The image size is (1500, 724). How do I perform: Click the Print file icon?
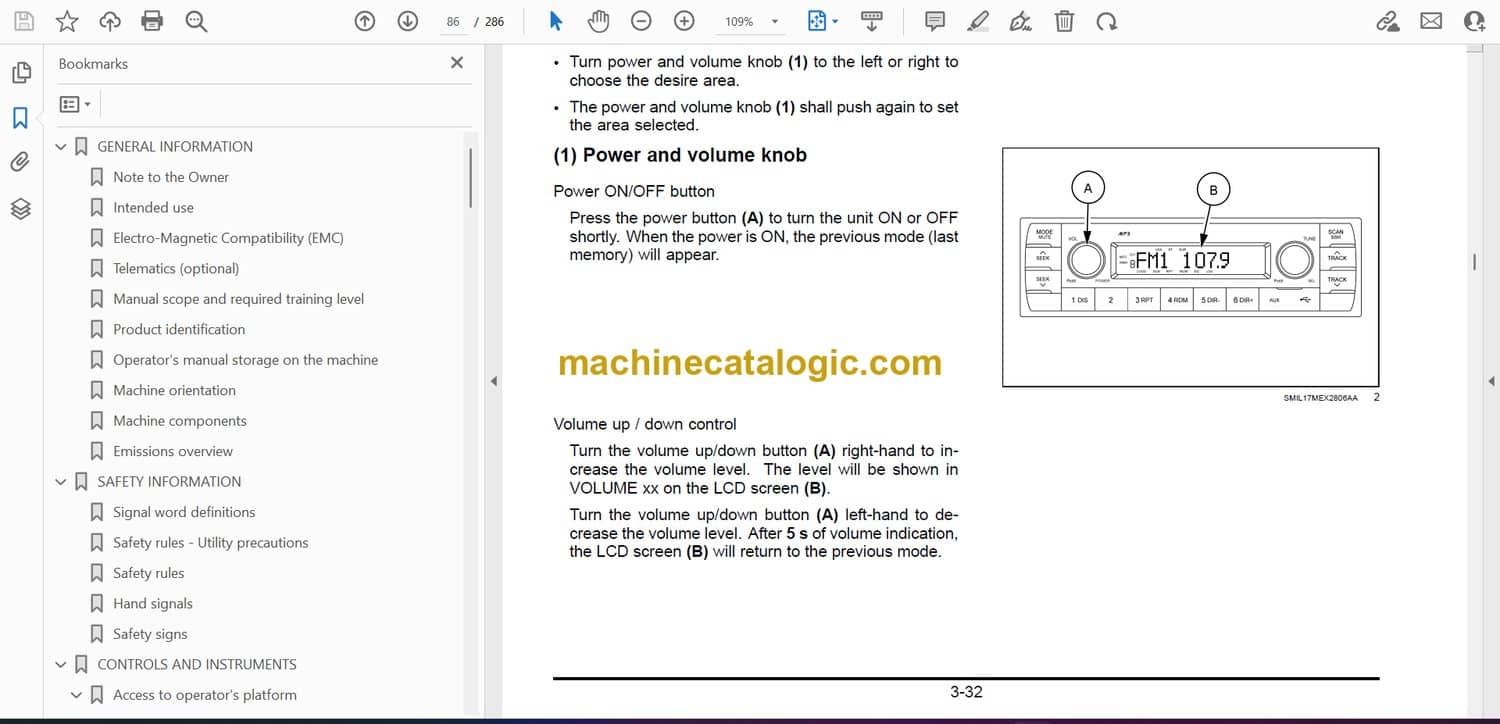(x=152, y=21)
